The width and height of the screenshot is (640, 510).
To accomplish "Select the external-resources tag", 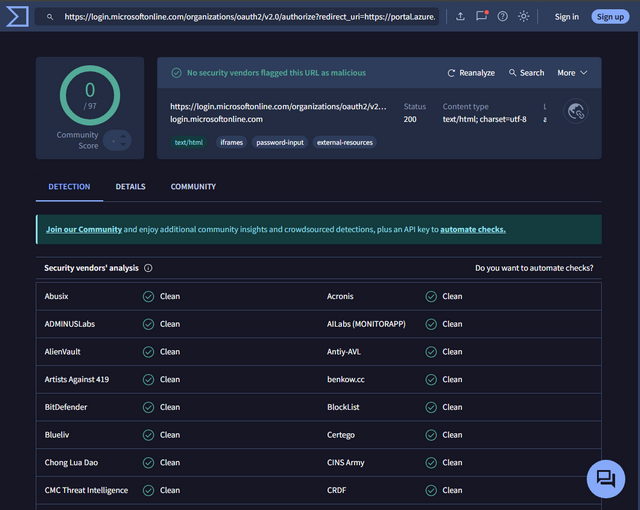I will pyautogui.click(x=345, y=142).
